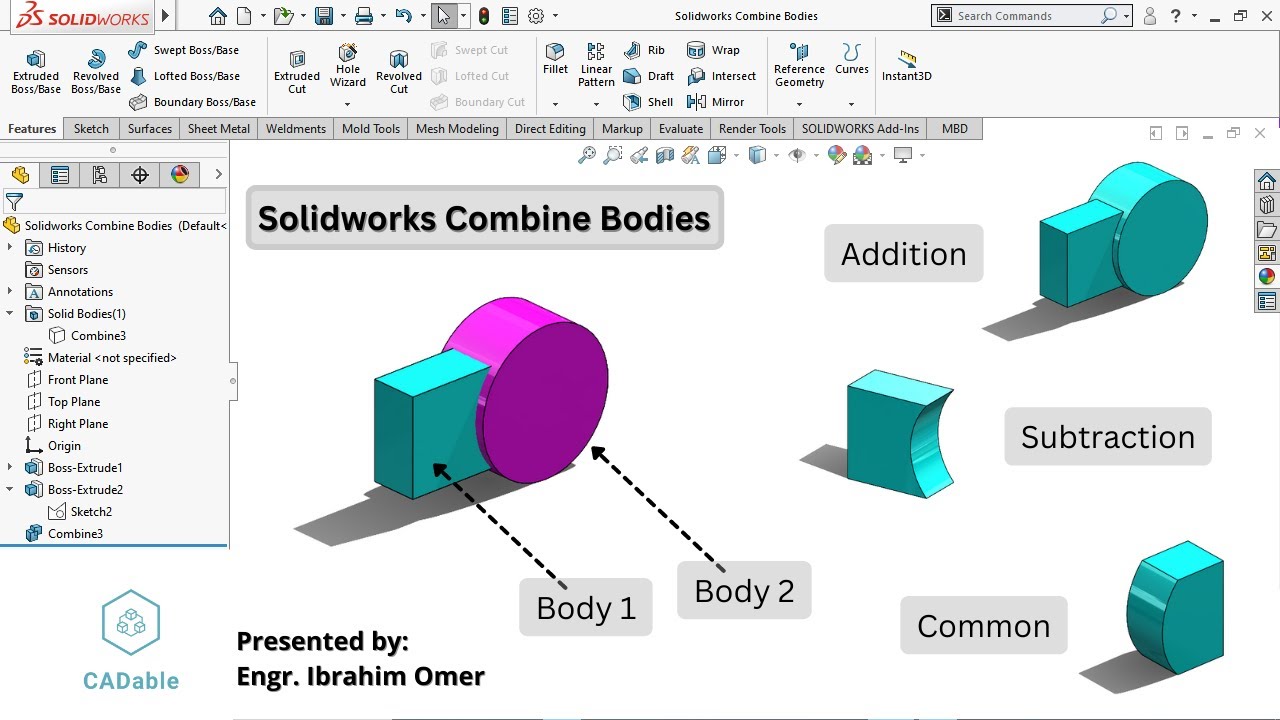The width and height of the screenshot is (1280, 720).
Task: Select the Intersect tool
Action: point(722,76)
